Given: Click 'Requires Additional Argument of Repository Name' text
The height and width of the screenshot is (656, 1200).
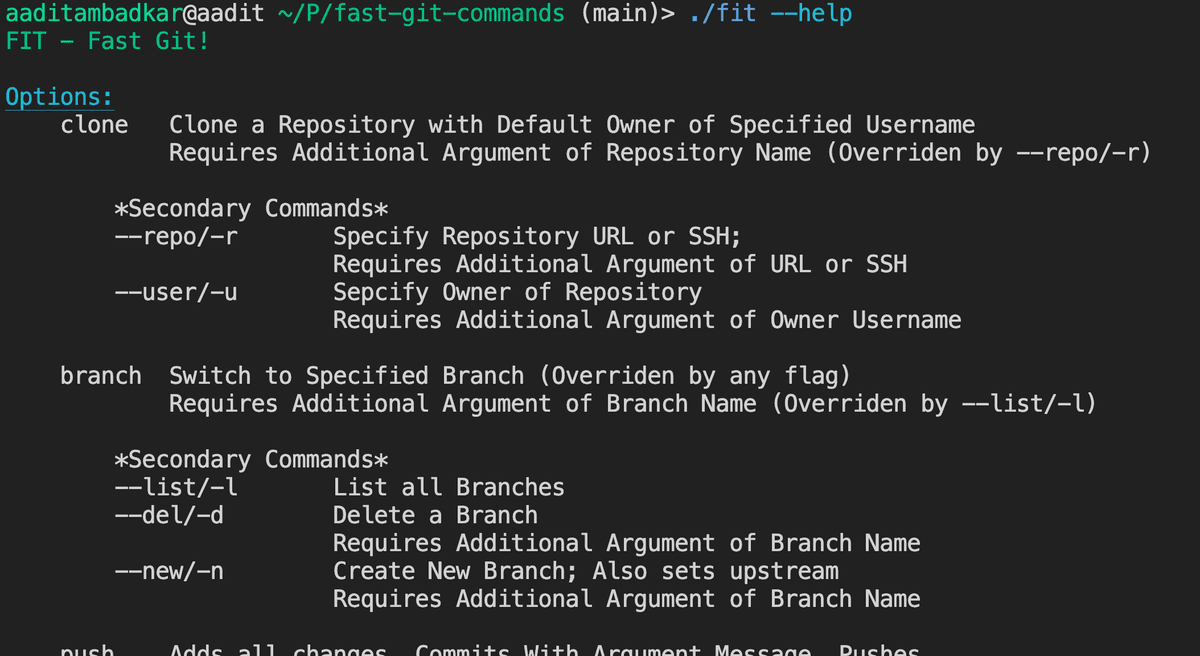Looking at the screenshot, I should tap(490, 153).
